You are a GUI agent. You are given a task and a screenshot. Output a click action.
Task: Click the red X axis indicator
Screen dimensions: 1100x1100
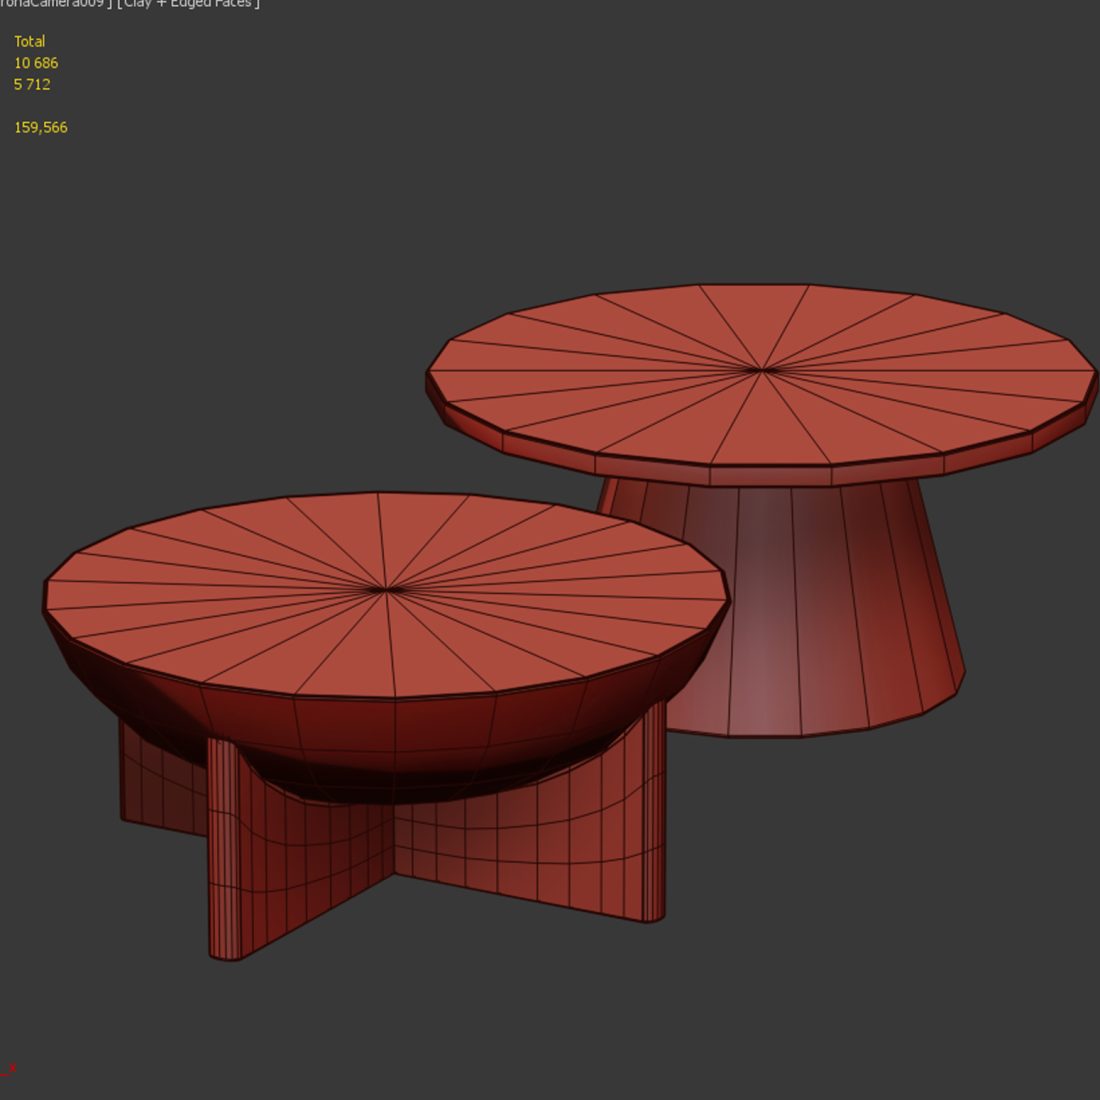click(8, 1068)
